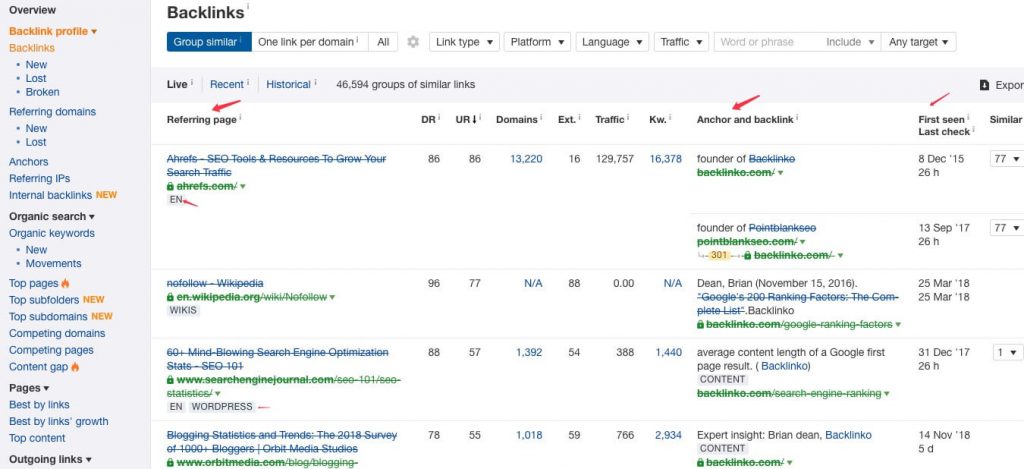Click the Export file icon

(984, 85)
